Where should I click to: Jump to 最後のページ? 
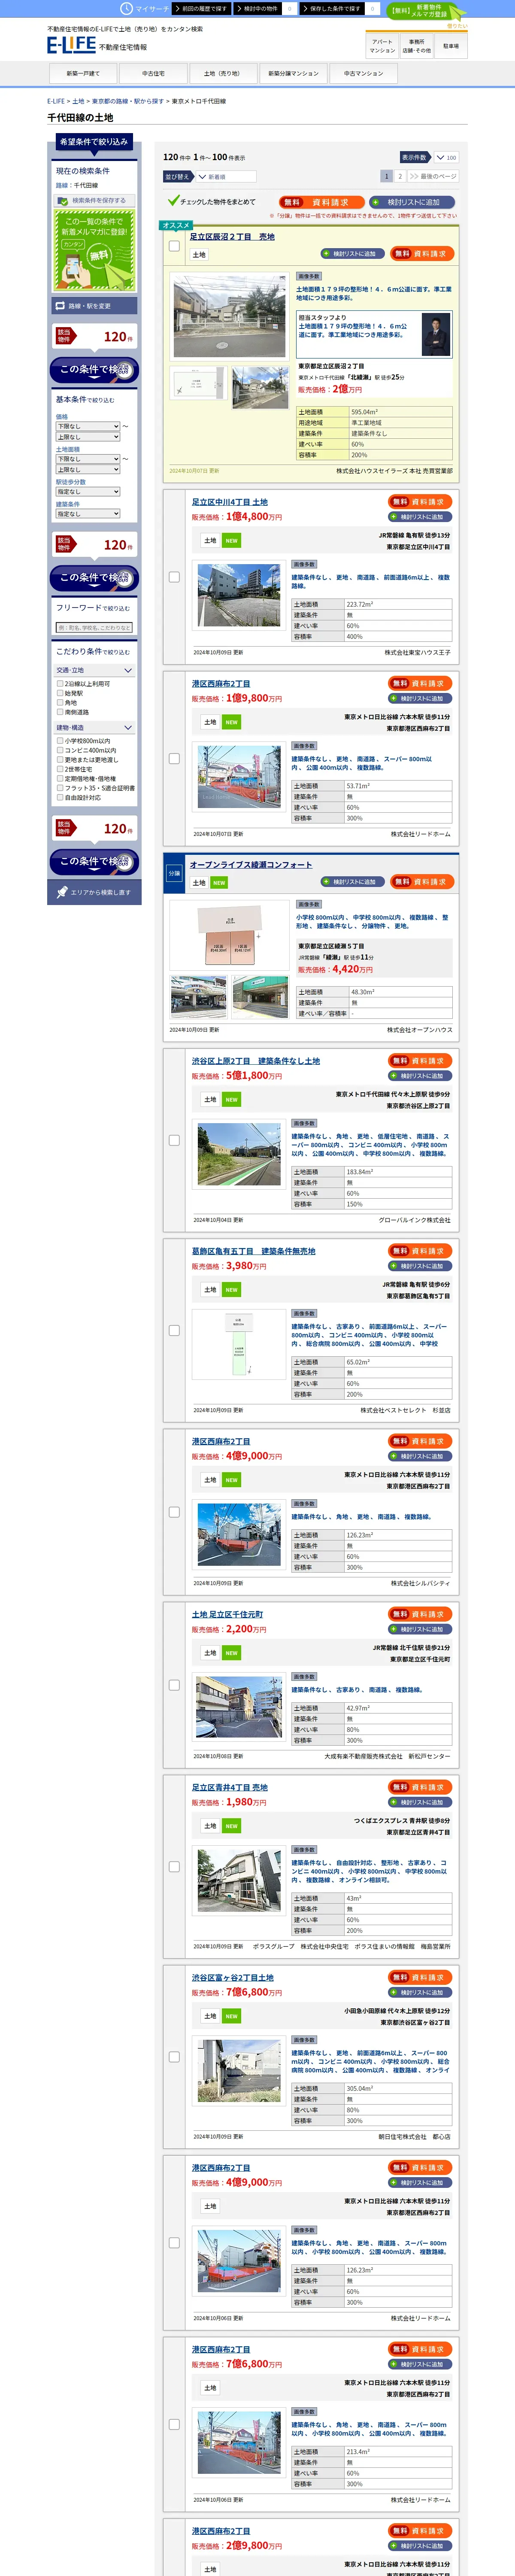click(x=432, y=176)
